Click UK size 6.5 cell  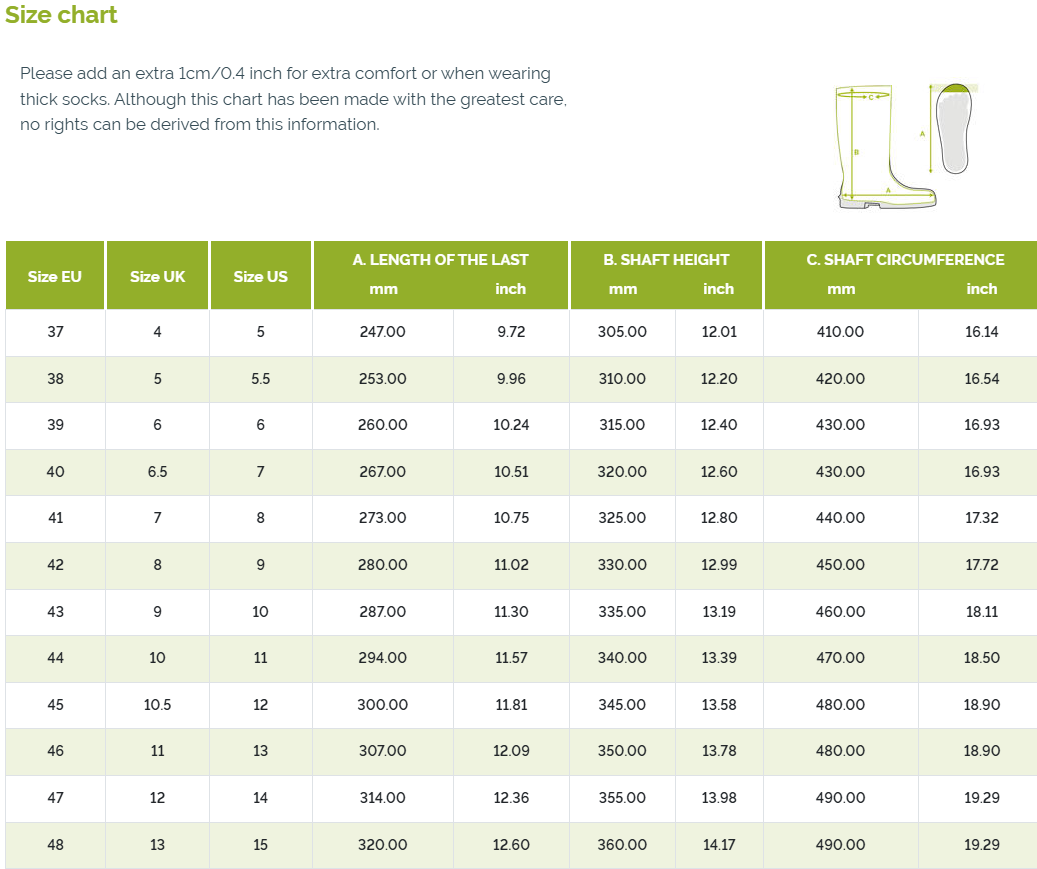coord(157,472)
